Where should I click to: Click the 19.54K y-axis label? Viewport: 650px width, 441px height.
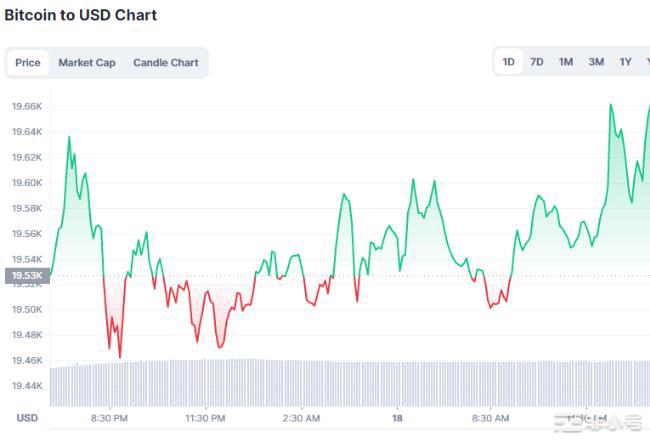click(27, 259)
